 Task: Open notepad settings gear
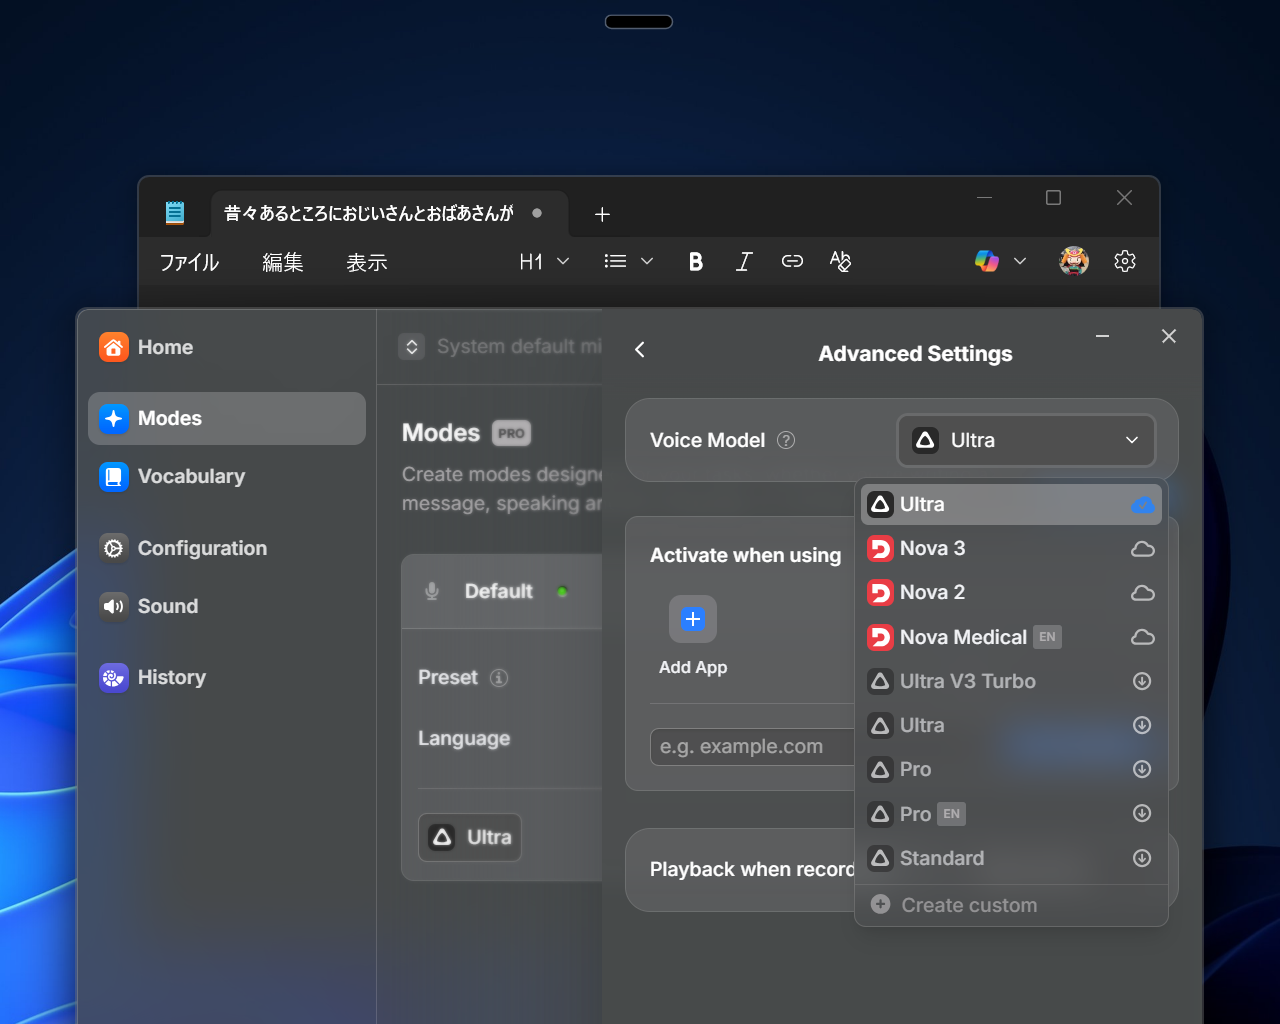pyautogui.click(x=1125, y=261)
